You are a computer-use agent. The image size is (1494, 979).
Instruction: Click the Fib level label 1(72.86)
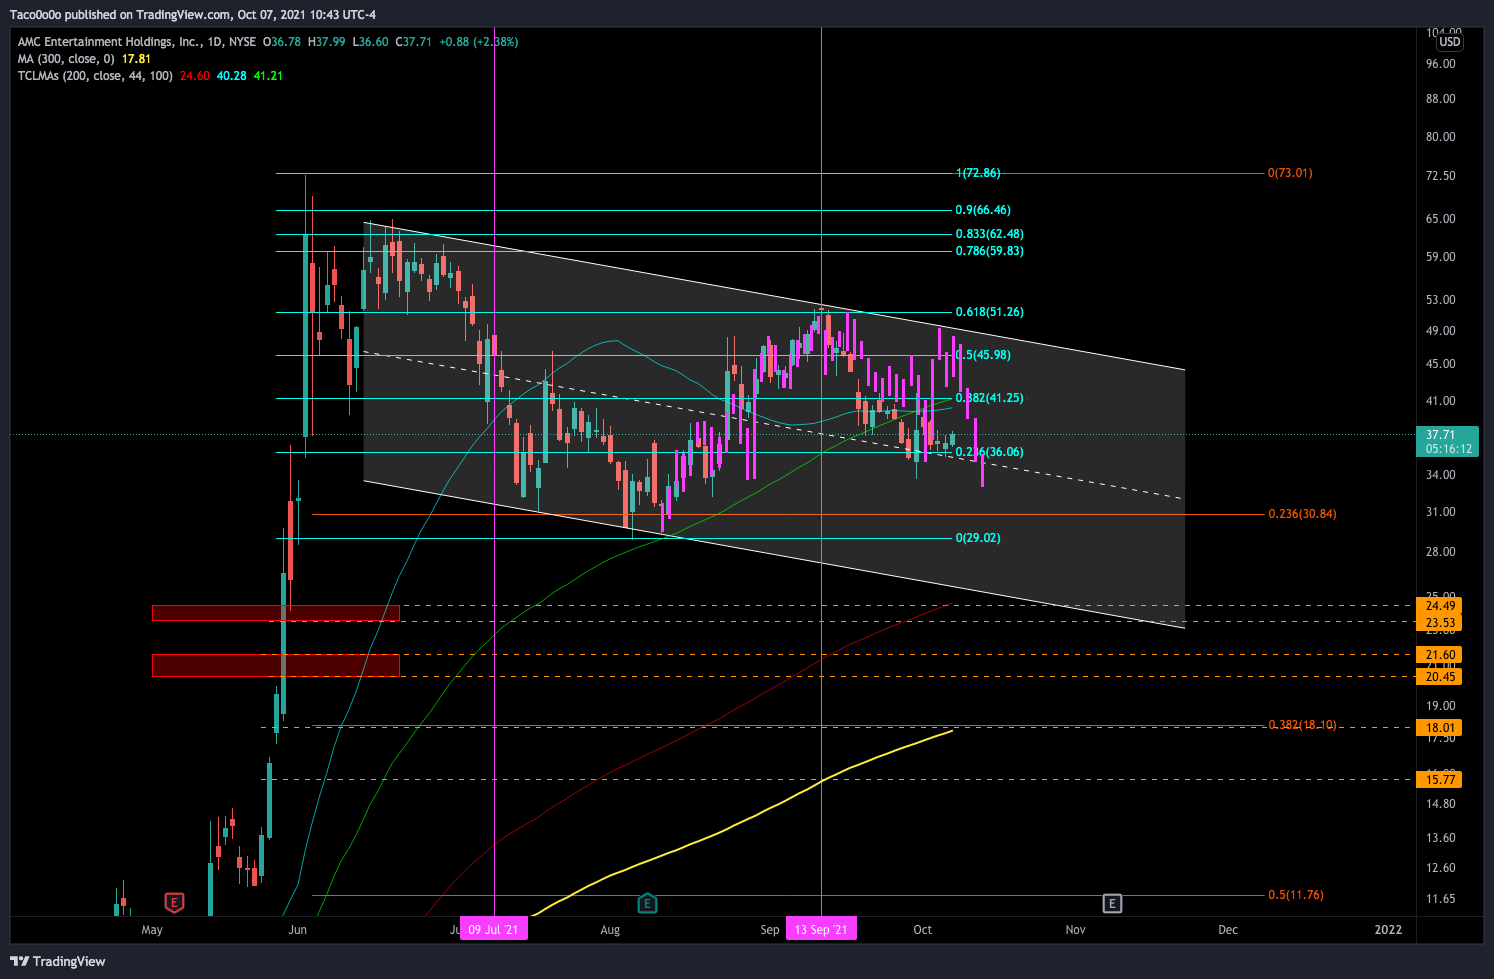pos(978,173)
